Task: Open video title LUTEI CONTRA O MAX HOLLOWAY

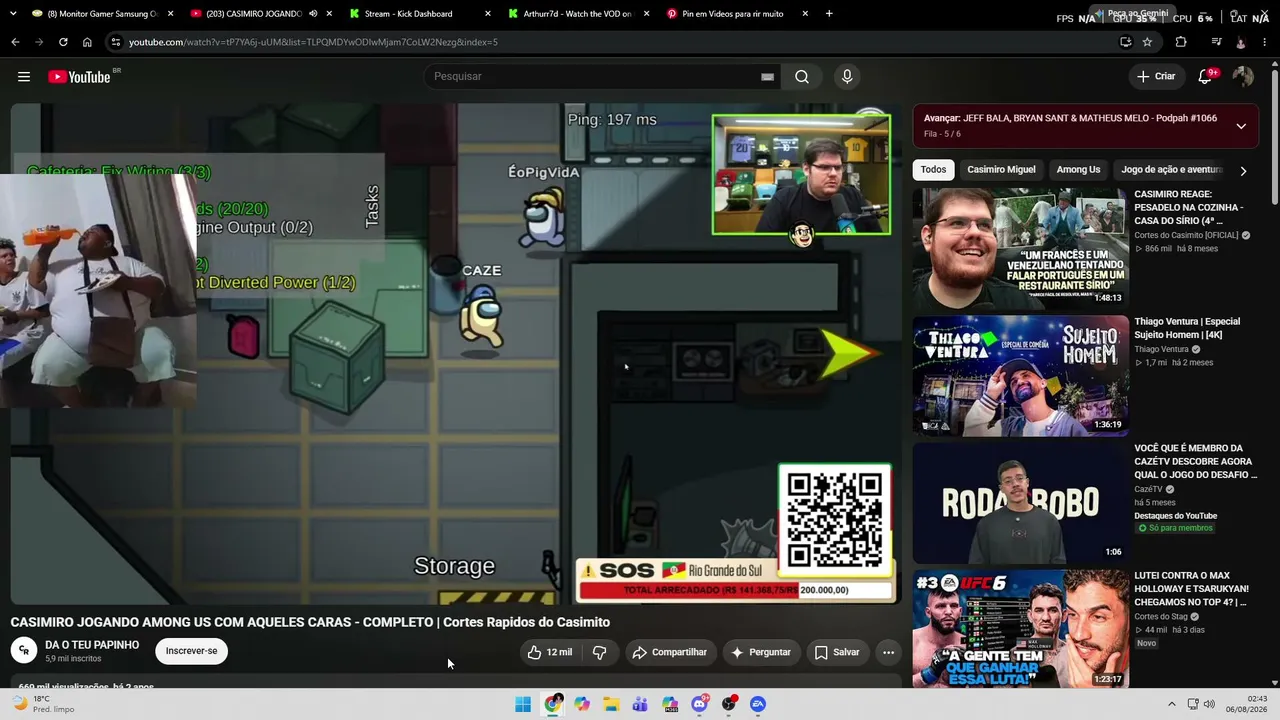Action: [1190, 589]
